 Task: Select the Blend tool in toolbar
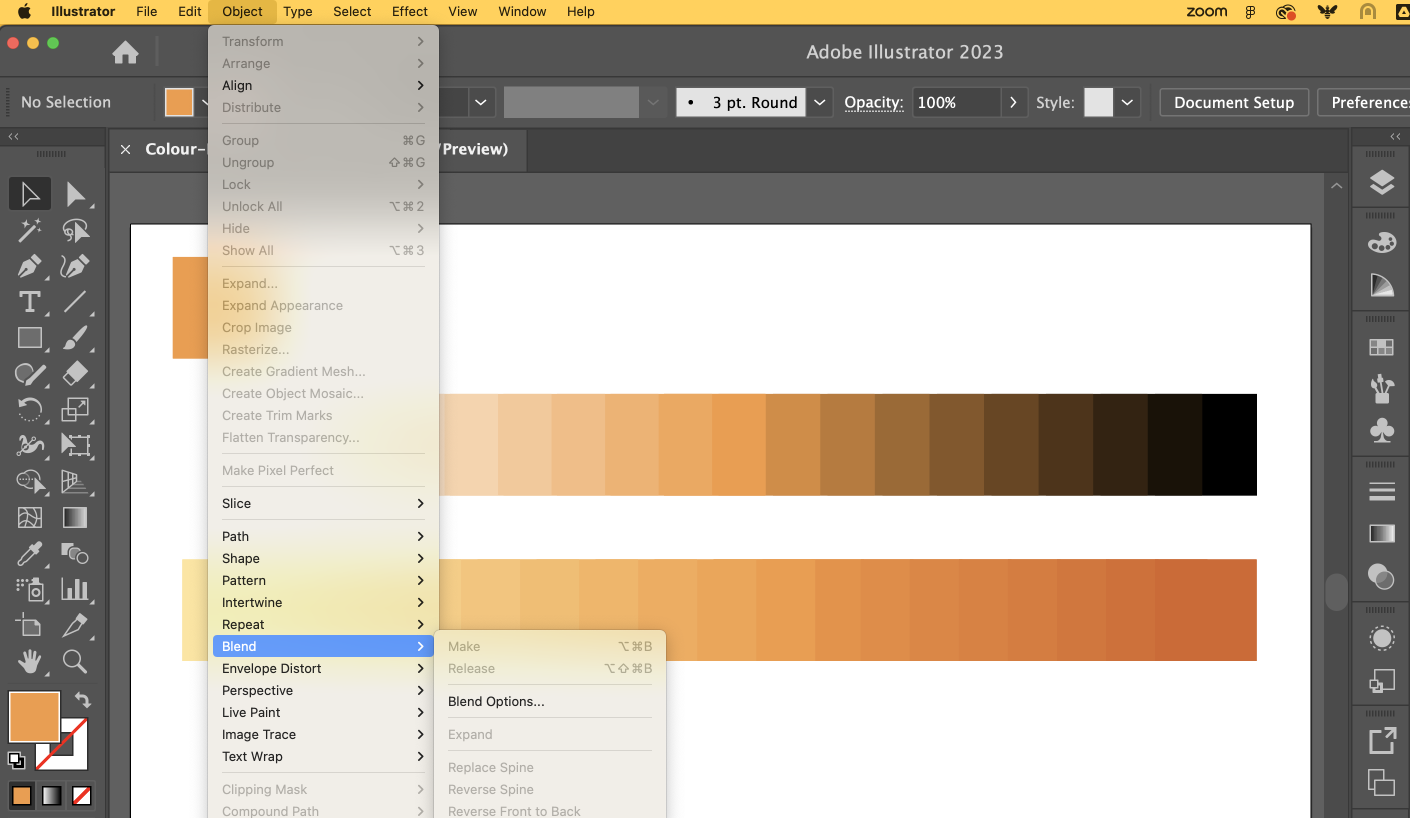[75, 554]
